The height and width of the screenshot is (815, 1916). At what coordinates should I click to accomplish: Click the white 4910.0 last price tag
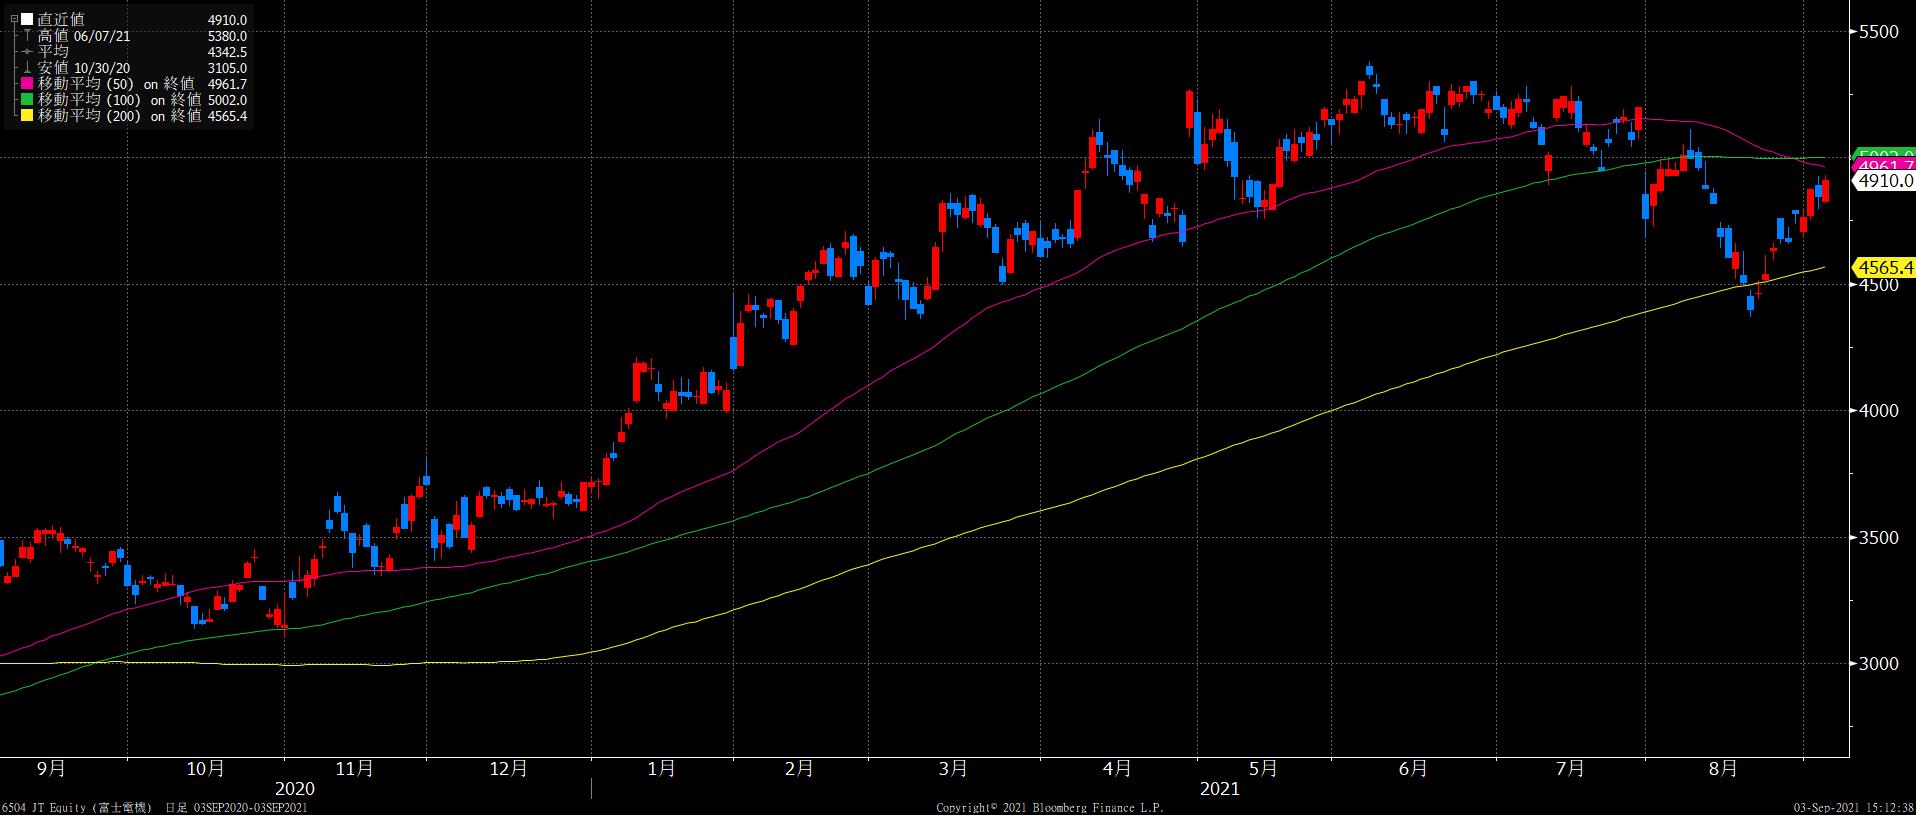coord(1885,181)
